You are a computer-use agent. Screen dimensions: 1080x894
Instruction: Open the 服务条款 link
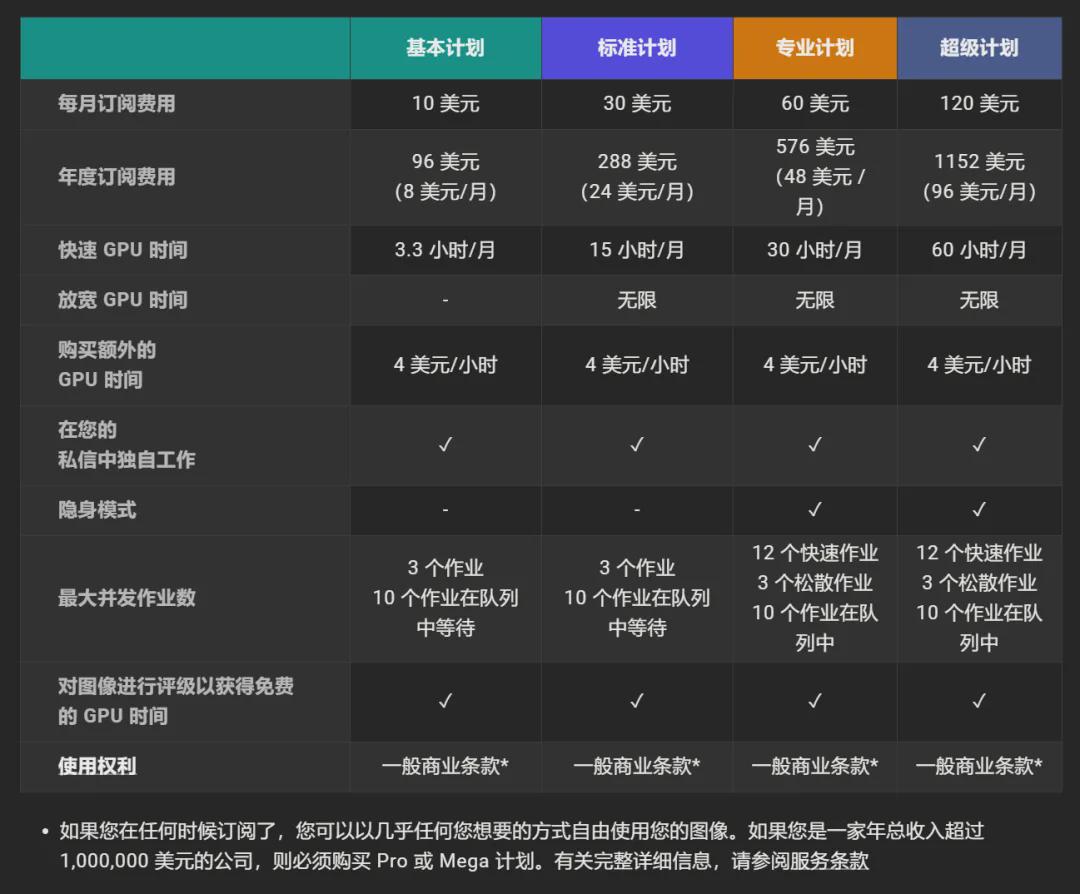tap(832, 861)
